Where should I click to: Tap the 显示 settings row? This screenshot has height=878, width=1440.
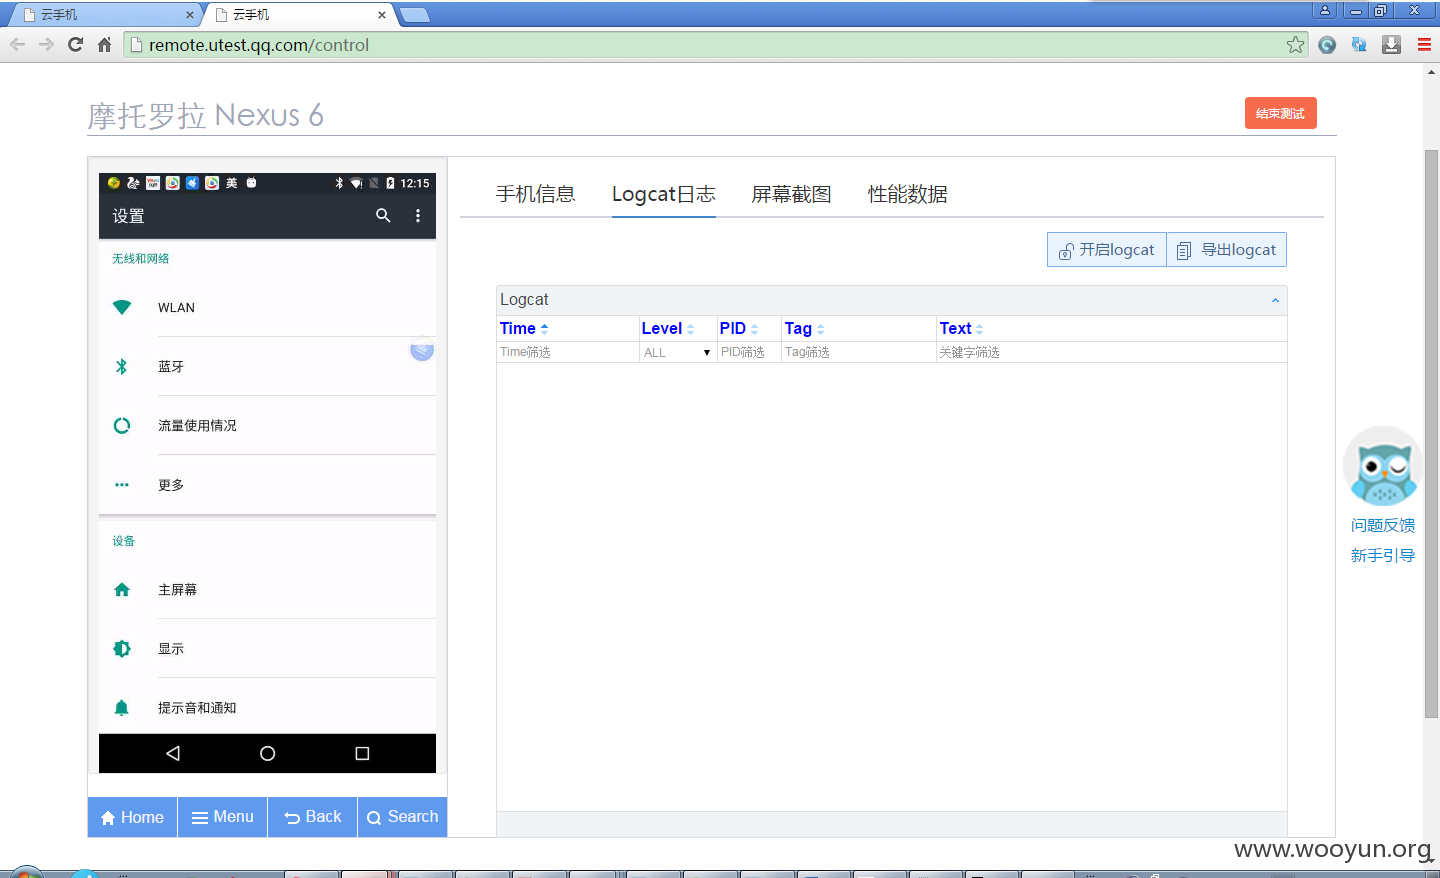(x=267, y=648)
